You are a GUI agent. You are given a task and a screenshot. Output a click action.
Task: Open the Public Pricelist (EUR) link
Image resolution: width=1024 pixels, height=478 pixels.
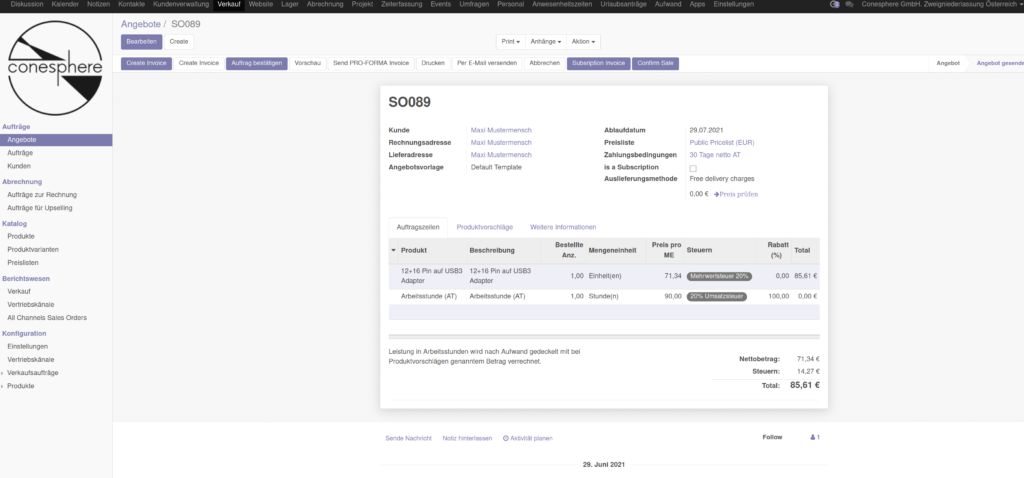(x=722, y=143)
